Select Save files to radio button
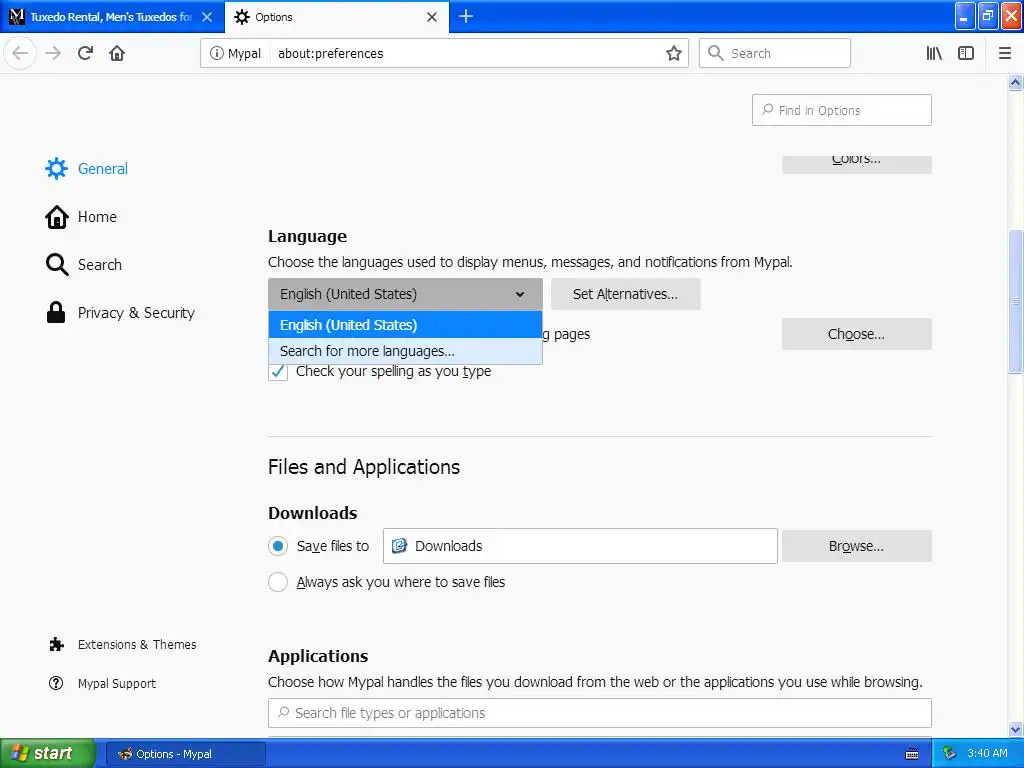 click(x=278, y=546)
